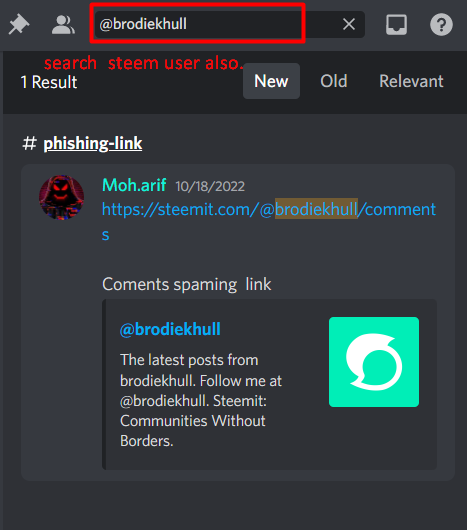Screen dimensions: 467x530
Task: Click the 'Coments spaming link' message text
Action: [x=187, y=284]
